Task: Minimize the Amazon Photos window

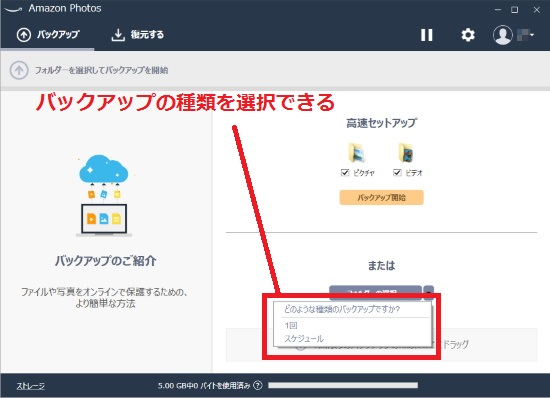Action: 498,9
